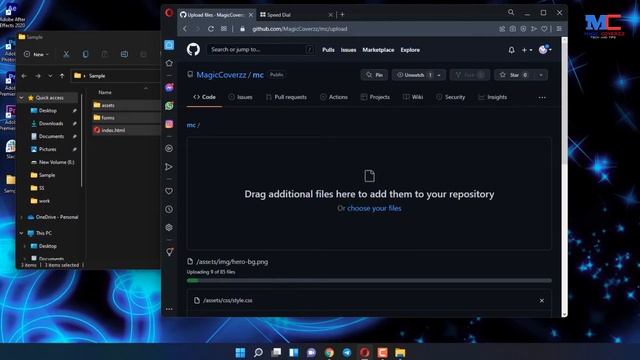Open the Security repository tab
This screenshot has width=640, height=360.
[451, 97]
